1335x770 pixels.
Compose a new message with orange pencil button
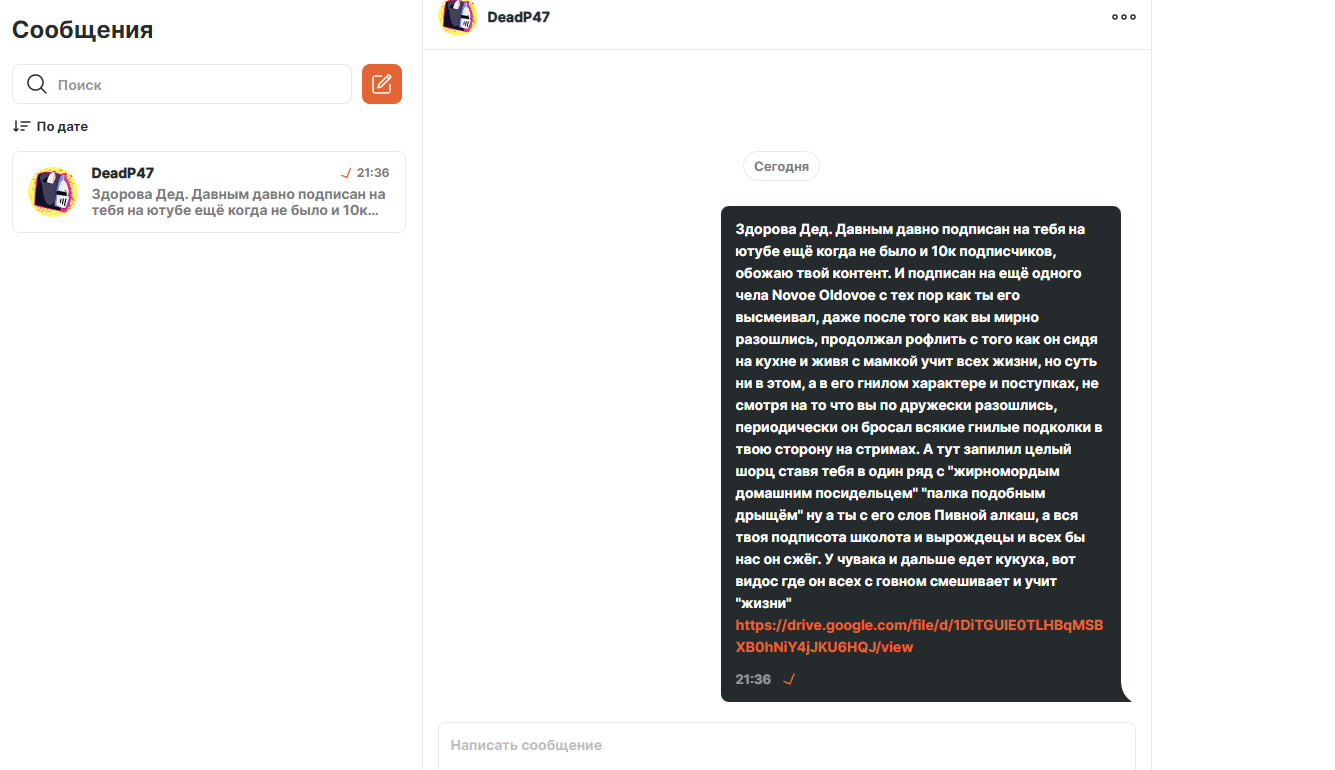tap(382, 84)
